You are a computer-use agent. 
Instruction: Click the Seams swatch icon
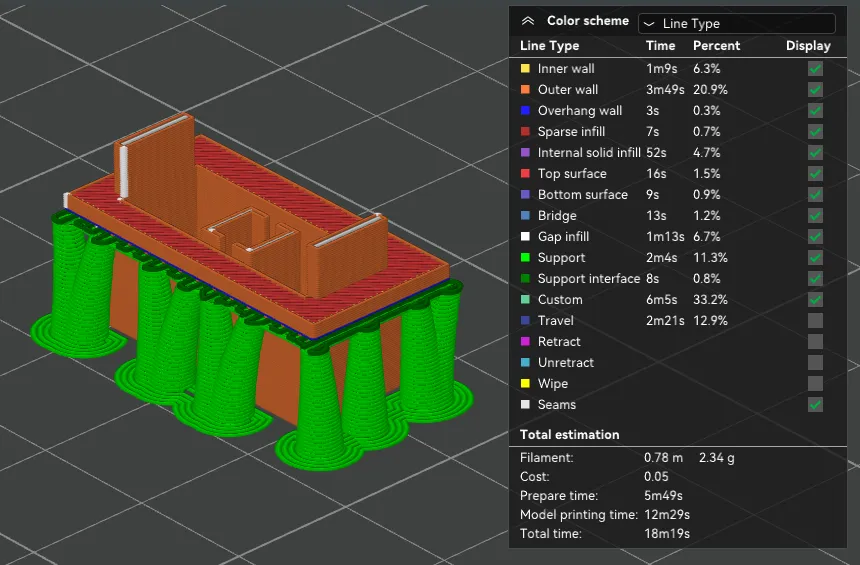click(x=525, y=405)
